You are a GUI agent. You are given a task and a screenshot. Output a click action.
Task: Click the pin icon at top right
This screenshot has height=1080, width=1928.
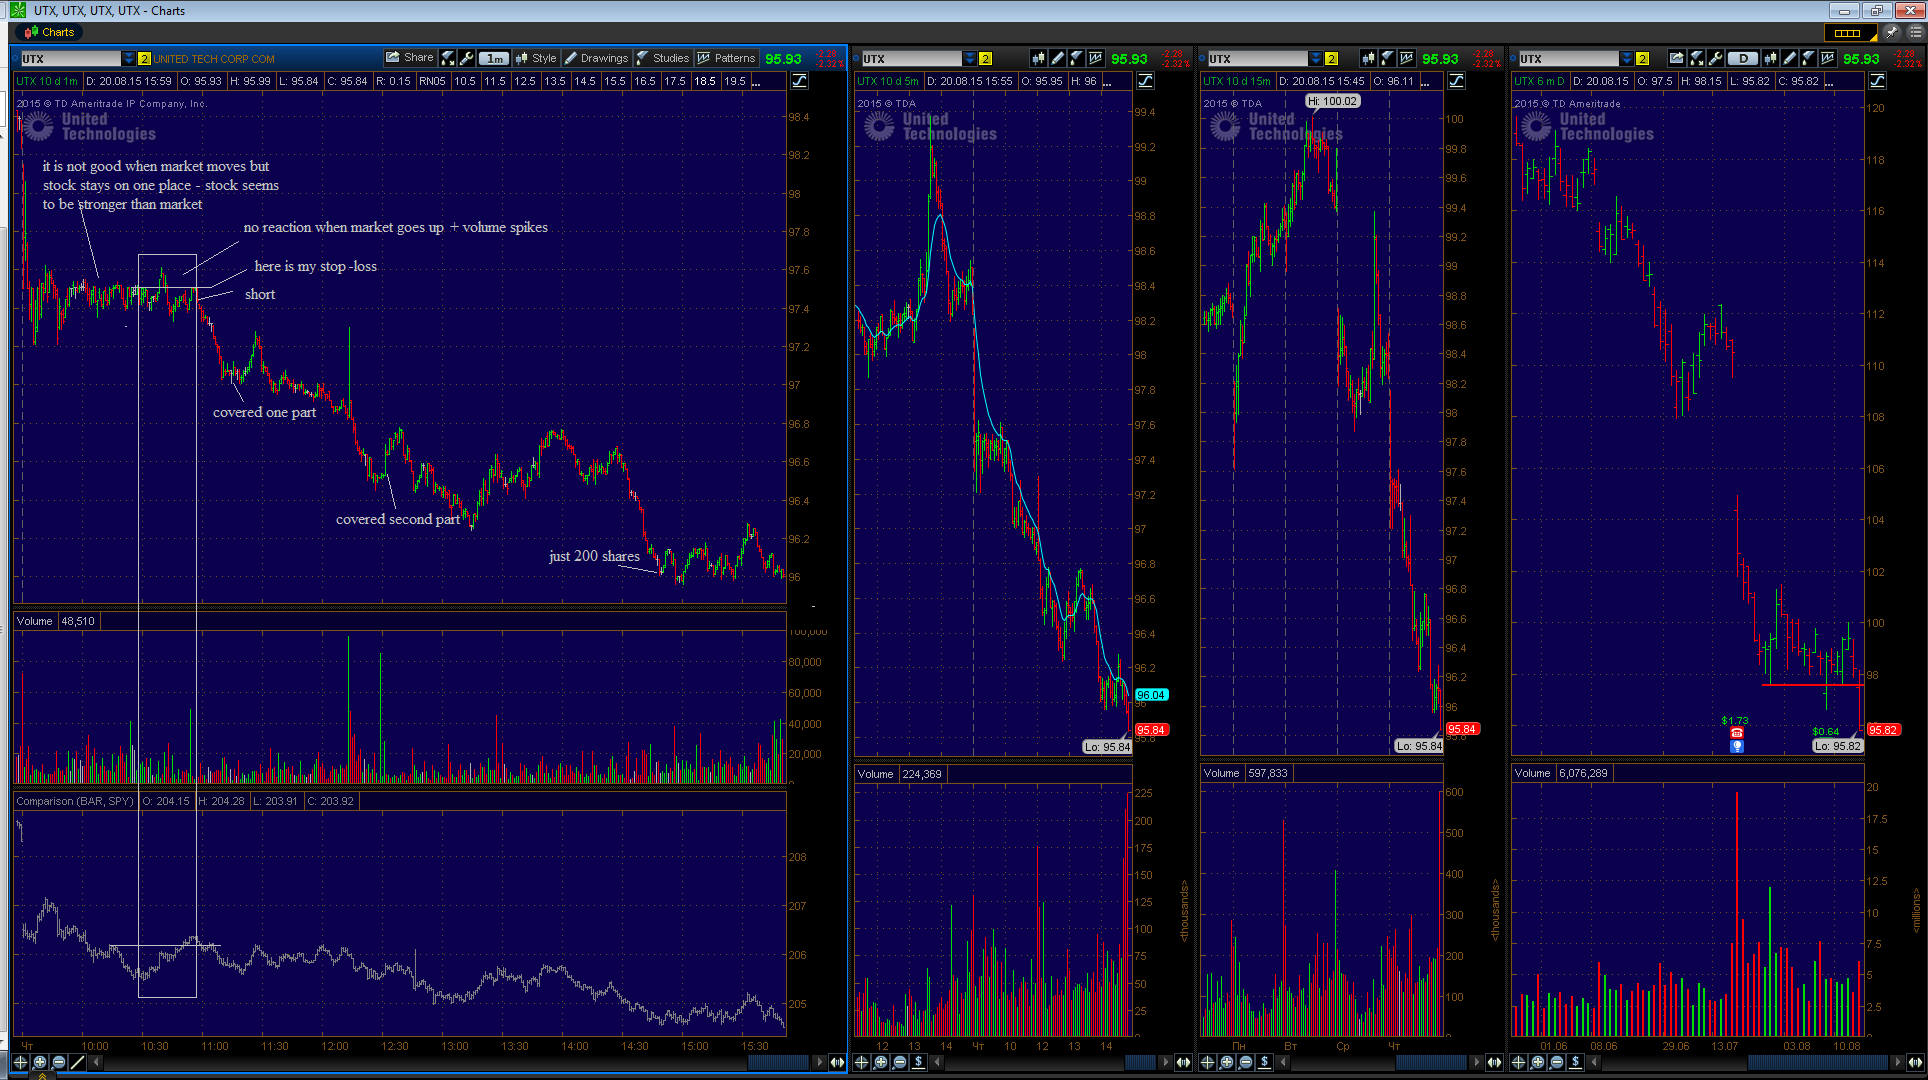coord(1892,32)
